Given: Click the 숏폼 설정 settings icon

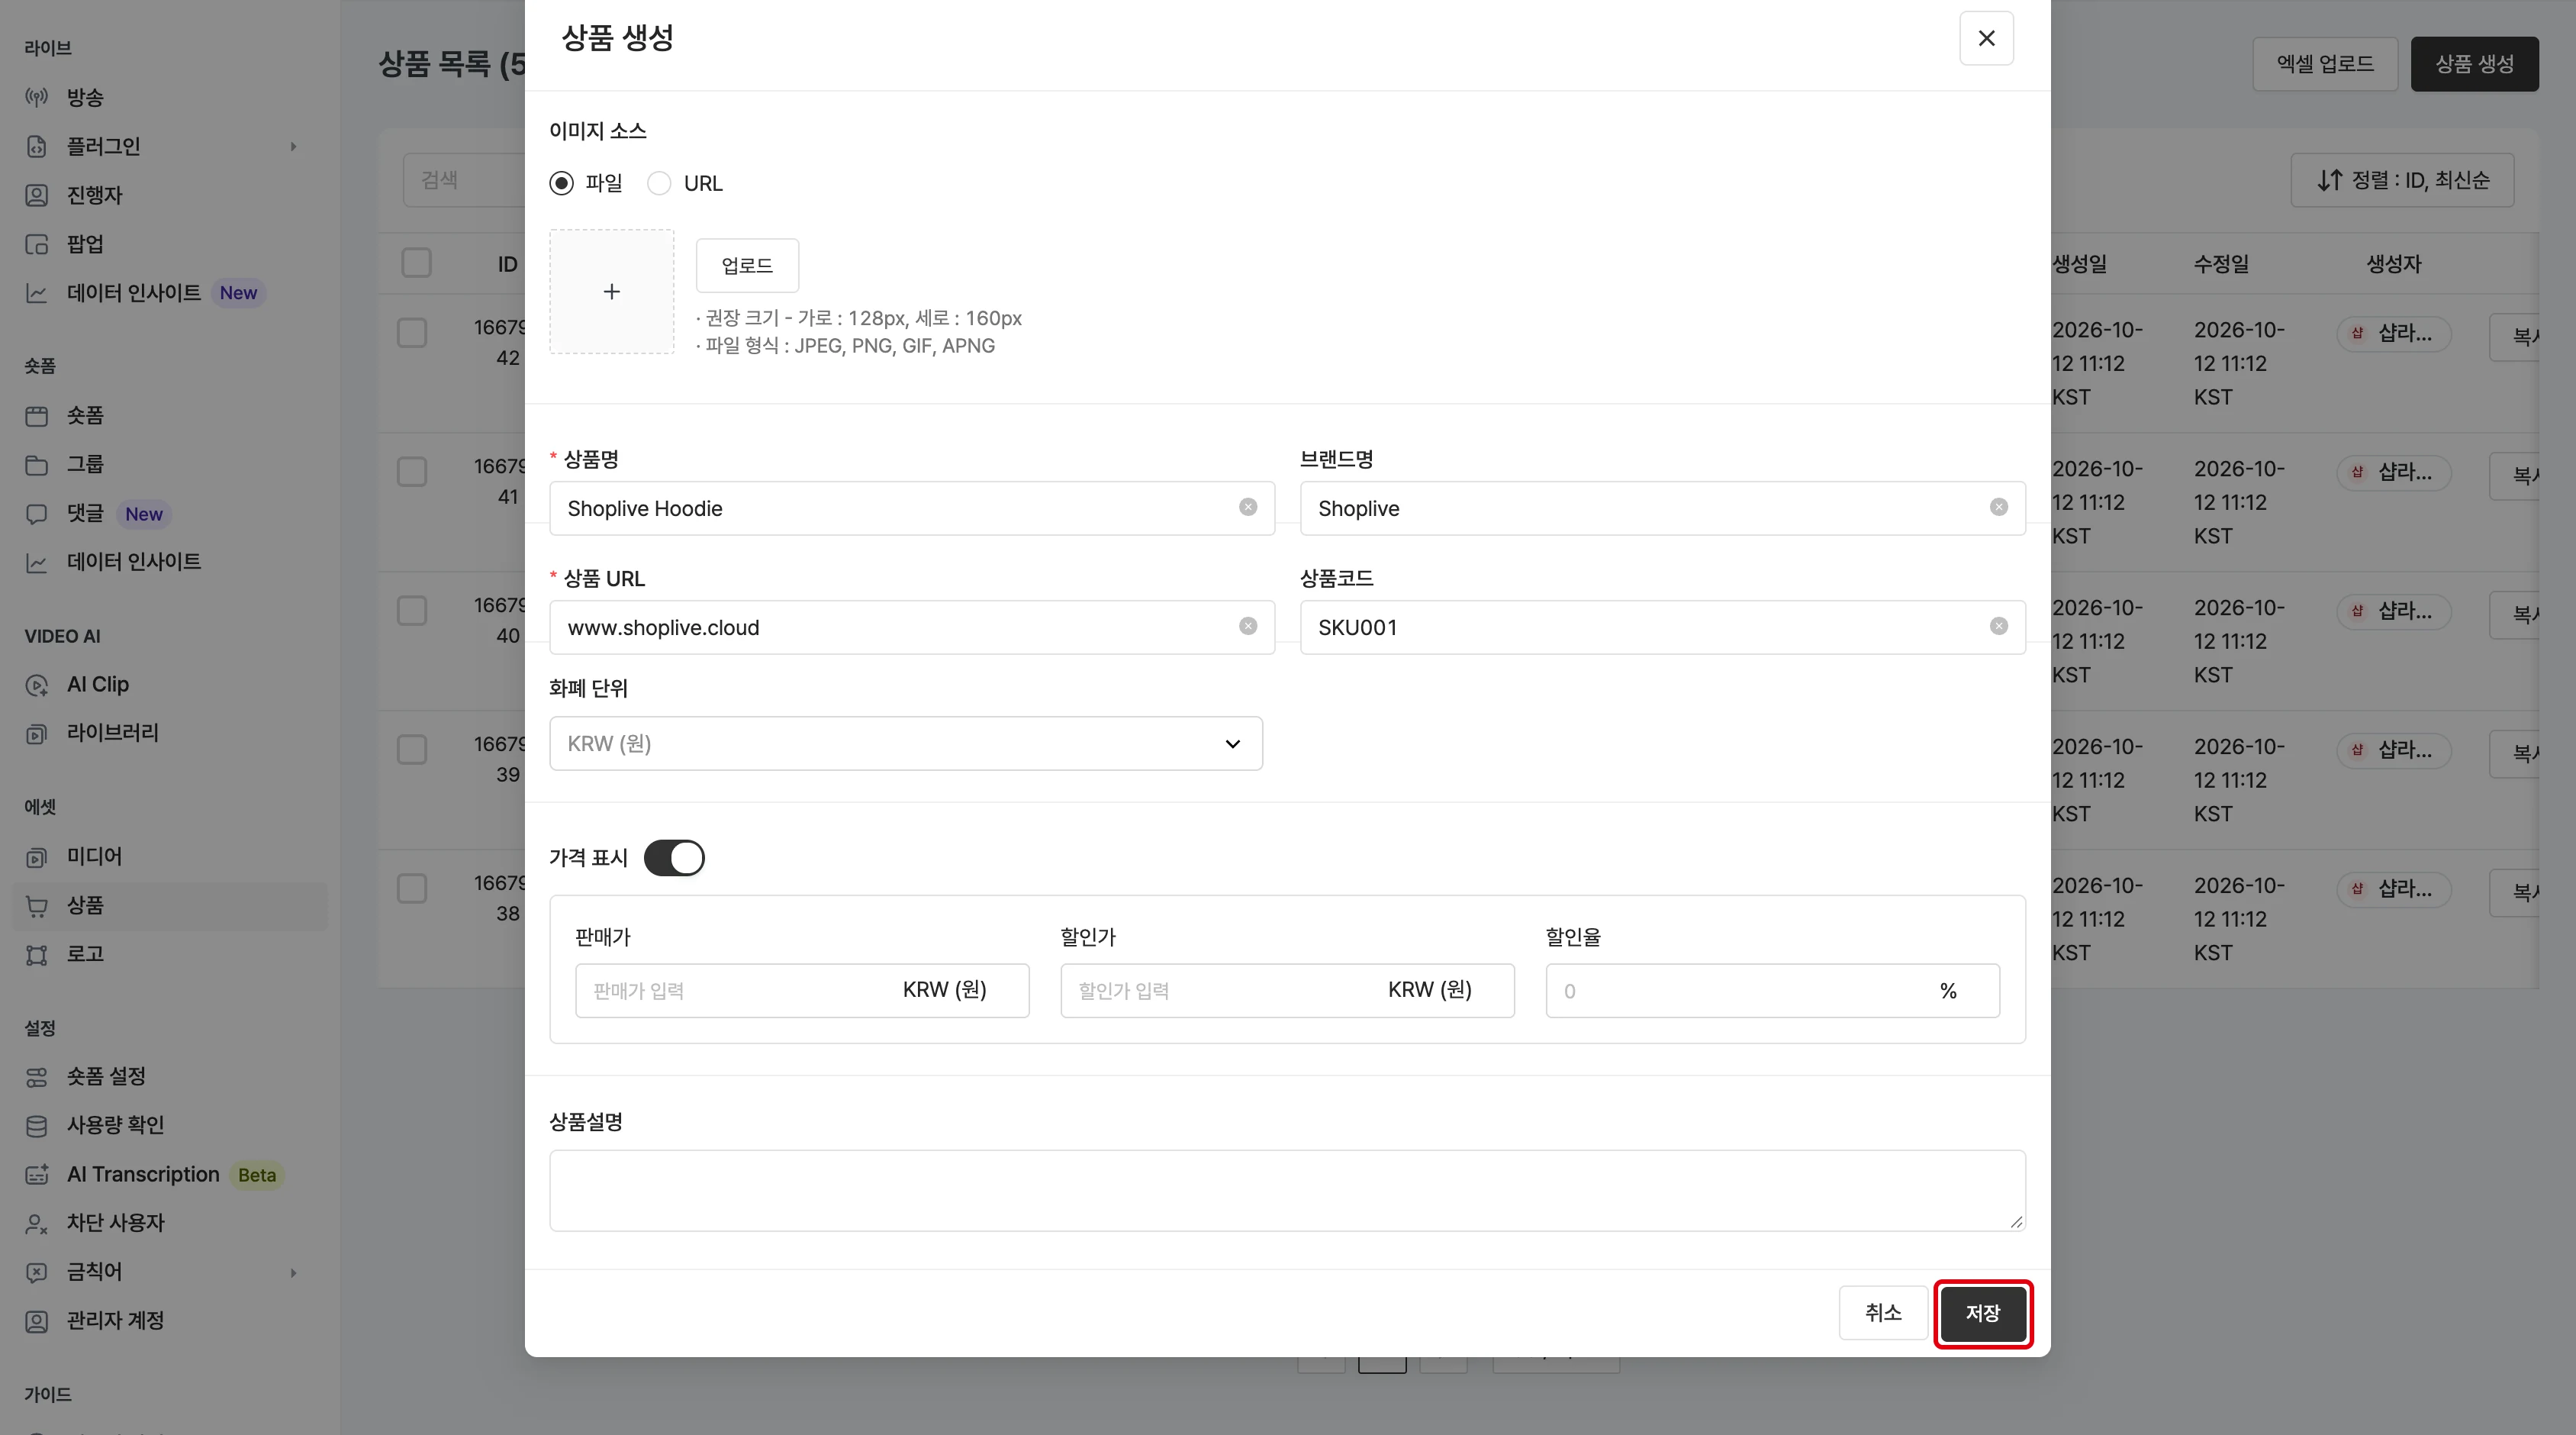Looking at the screenshot, I should [37, 1076].
